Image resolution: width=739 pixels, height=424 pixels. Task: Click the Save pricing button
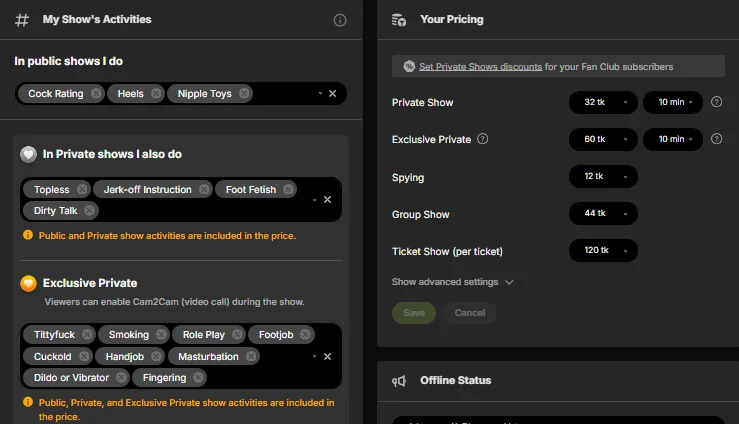tap(413, 313)
